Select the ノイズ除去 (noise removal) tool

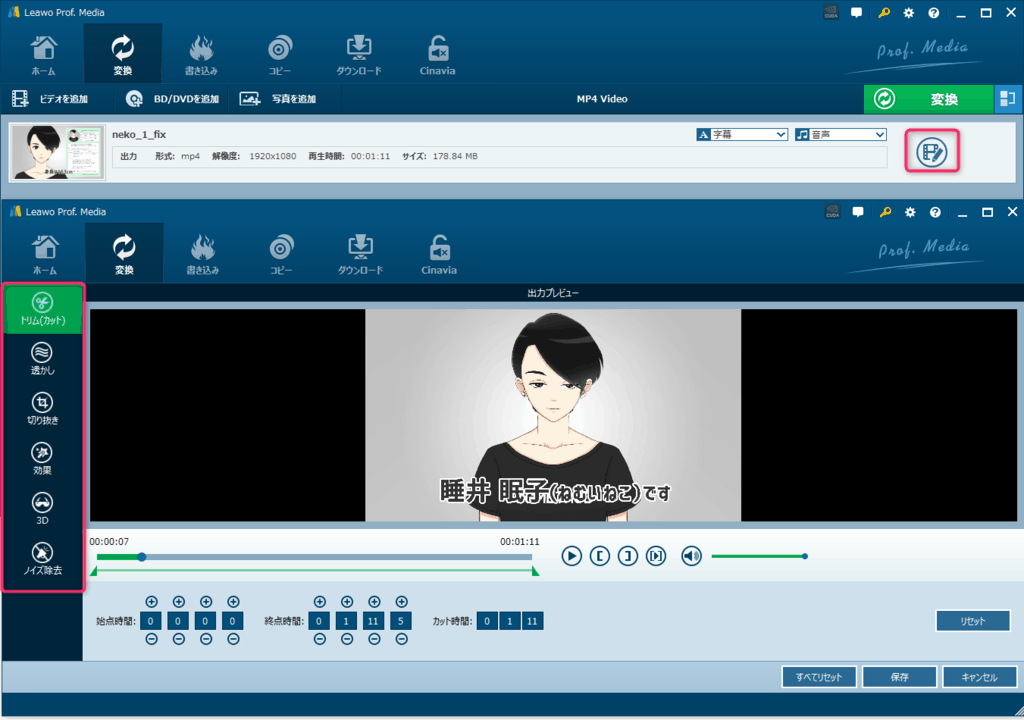pyautogui.click(x=42, y=558)
